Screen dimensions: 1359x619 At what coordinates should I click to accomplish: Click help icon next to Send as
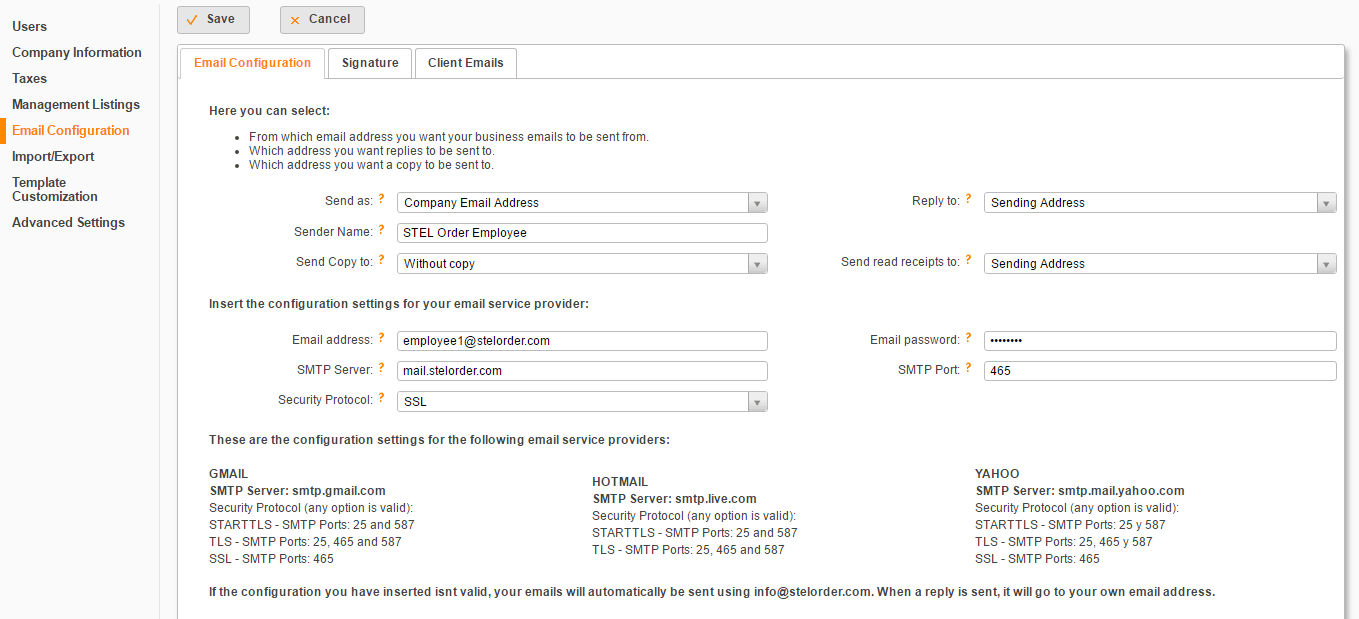tap(381, 200)
